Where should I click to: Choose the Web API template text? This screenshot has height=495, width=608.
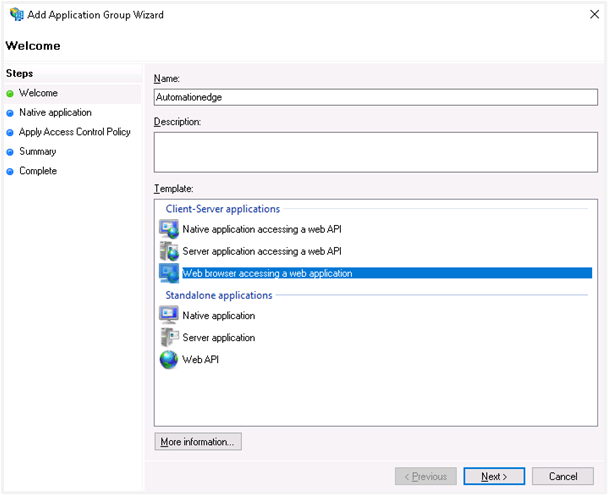point(200,360)
